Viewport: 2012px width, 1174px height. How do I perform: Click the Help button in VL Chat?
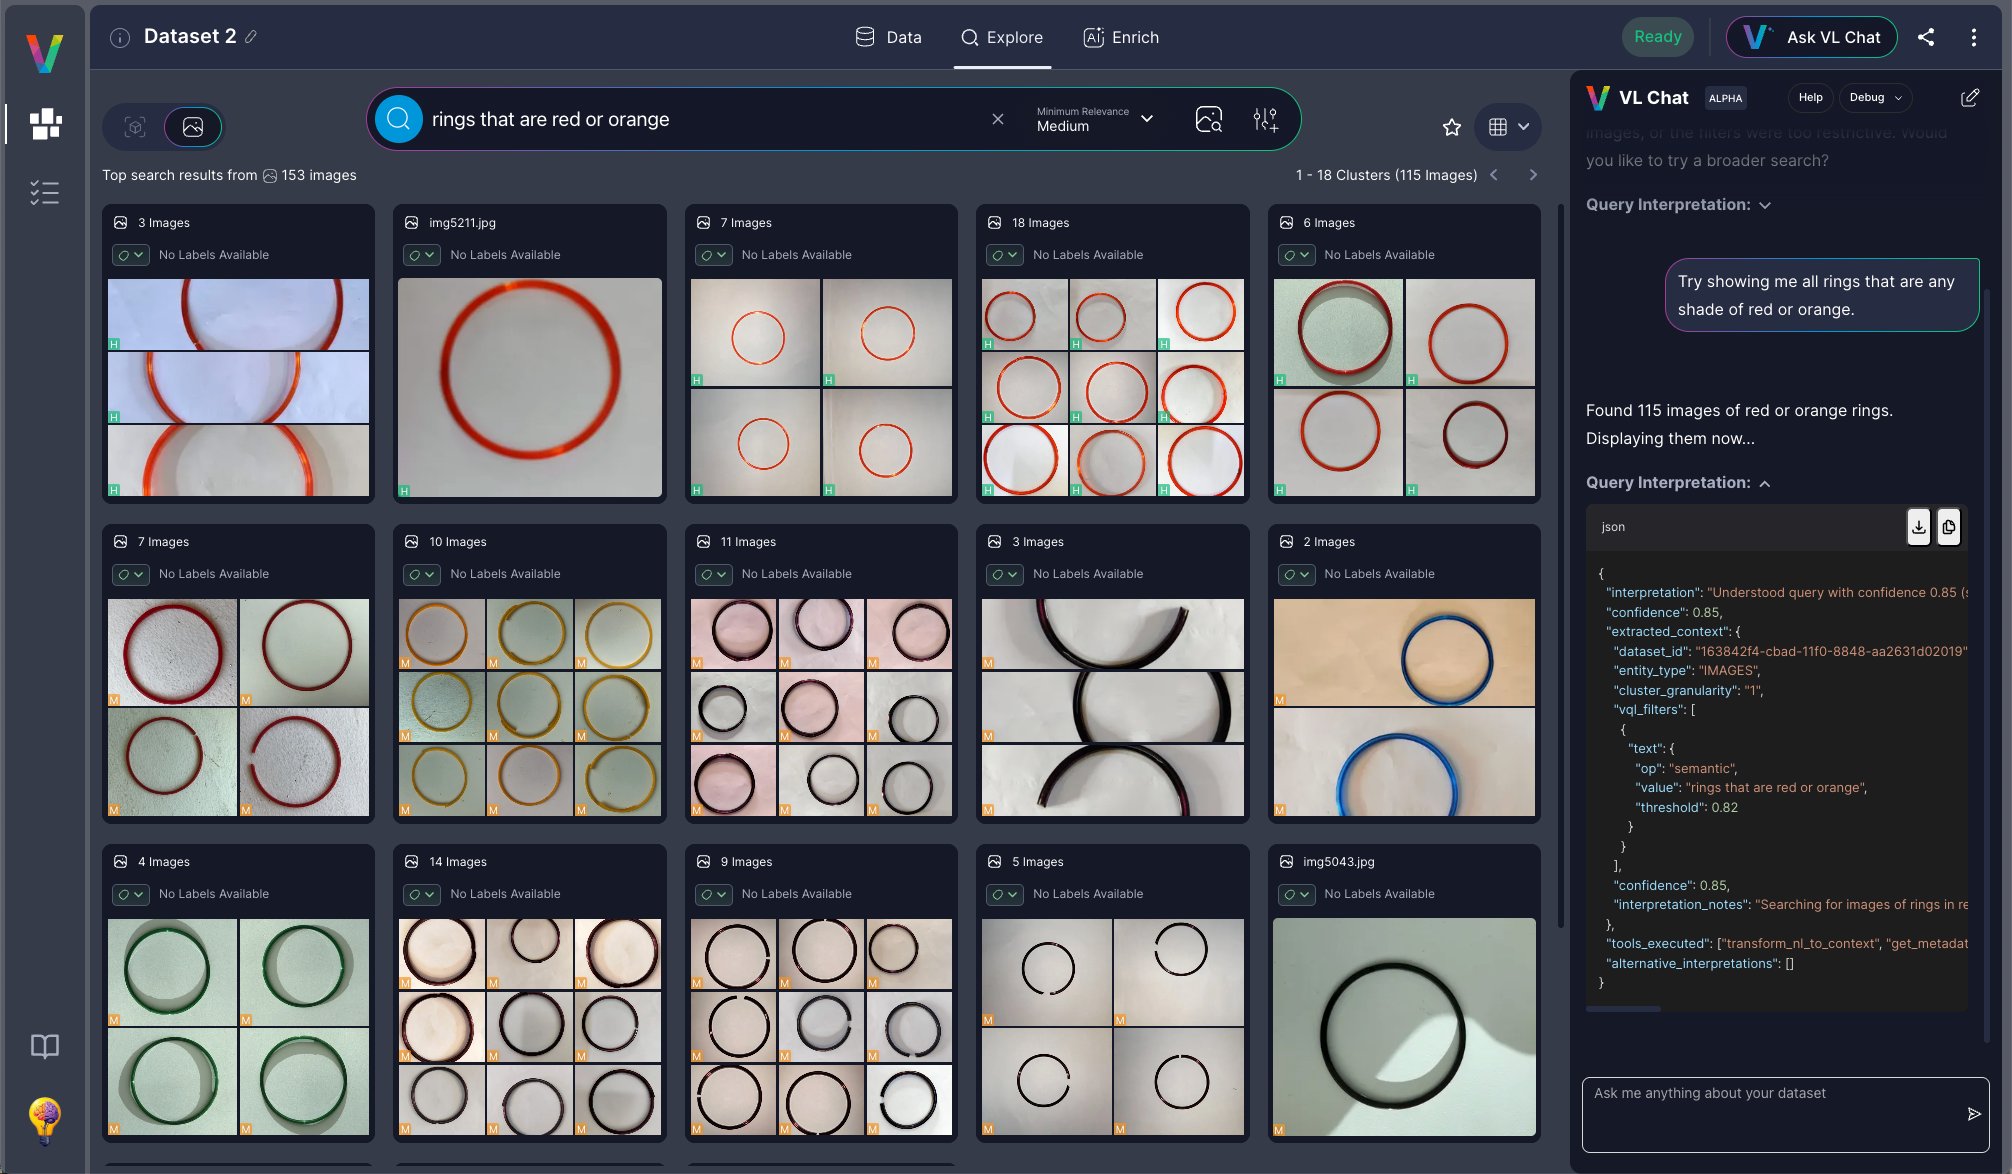tap(1810, 97)
